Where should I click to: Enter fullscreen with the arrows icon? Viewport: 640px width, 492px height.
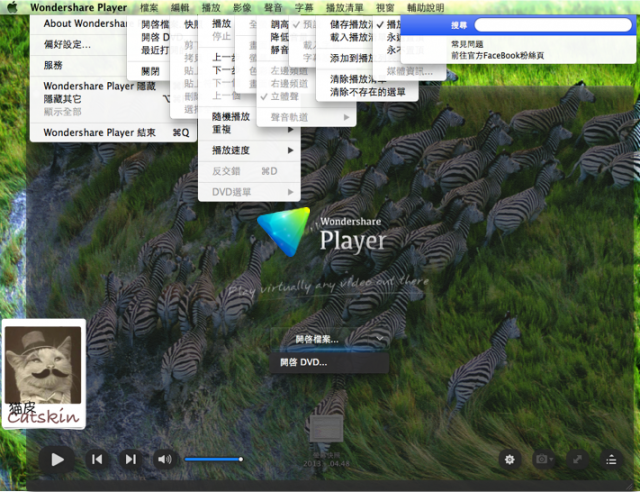[x=577, y=460]
